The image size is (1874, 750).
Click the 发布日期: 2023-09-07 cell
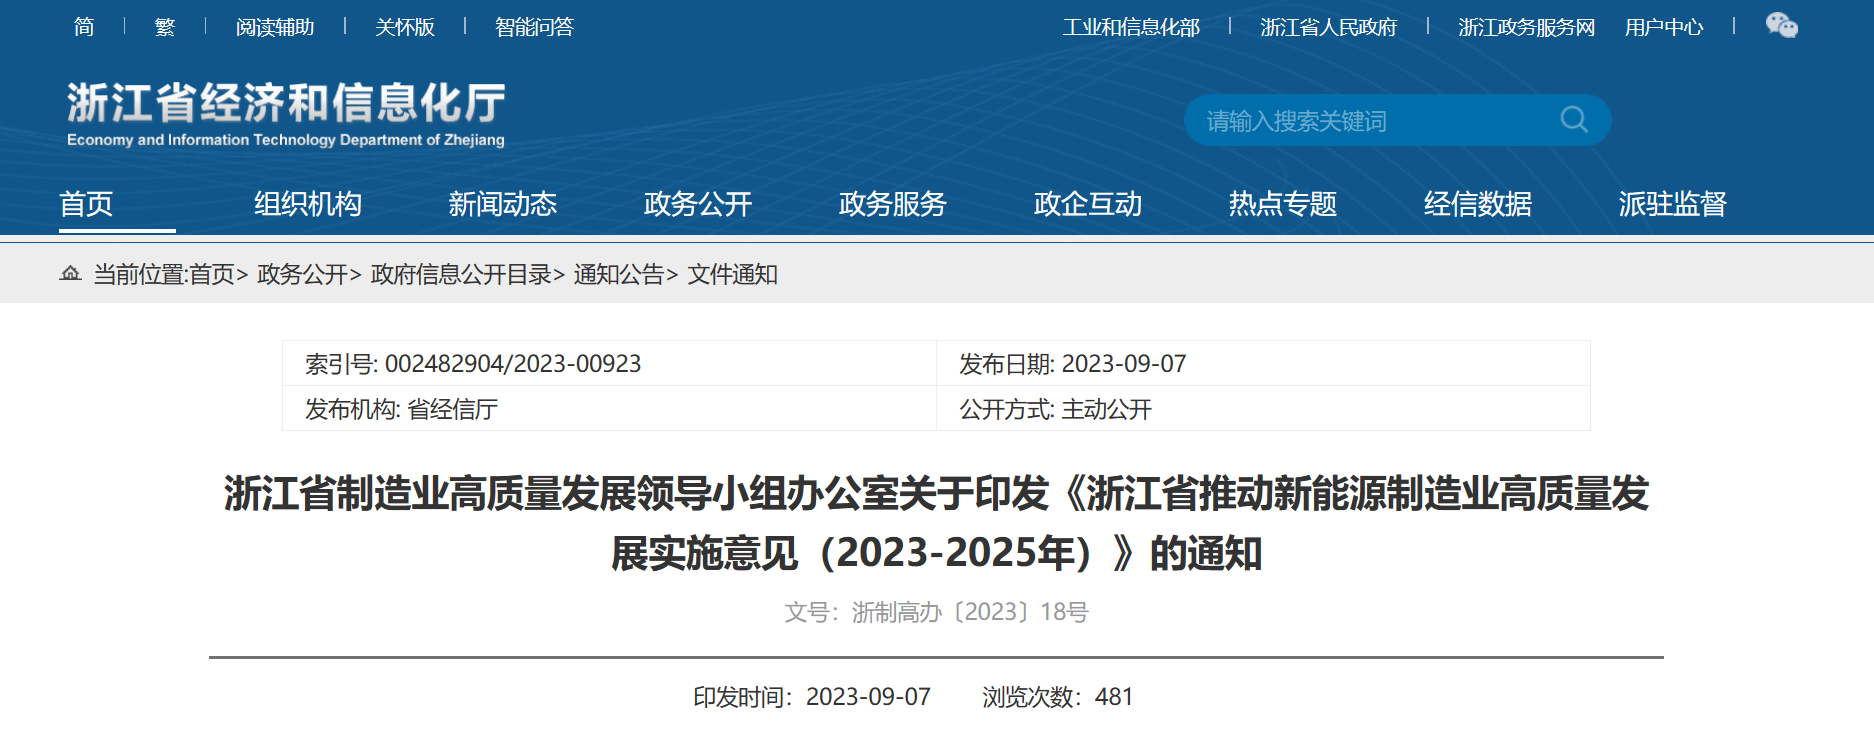click(1263, 363)
